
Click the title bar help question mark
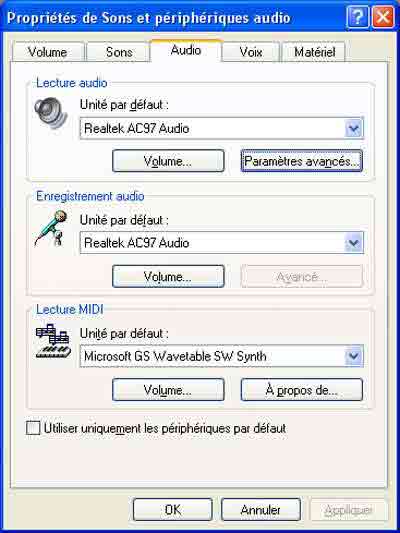pos(358,16)
